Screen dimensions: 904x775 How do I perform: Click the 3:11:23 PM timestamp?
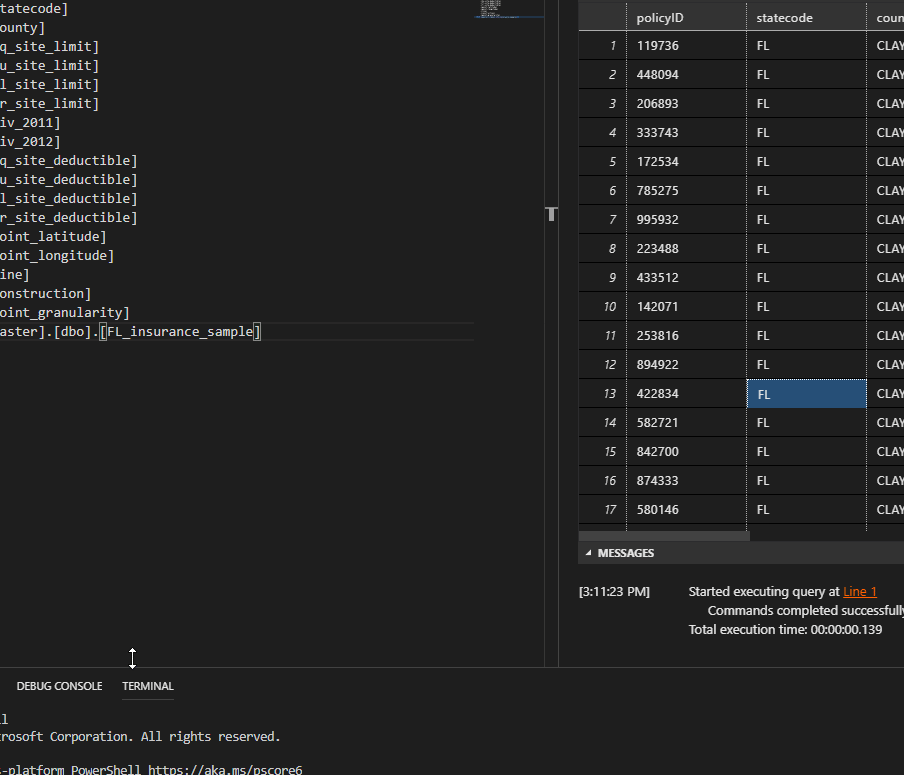tap(614, 592)
